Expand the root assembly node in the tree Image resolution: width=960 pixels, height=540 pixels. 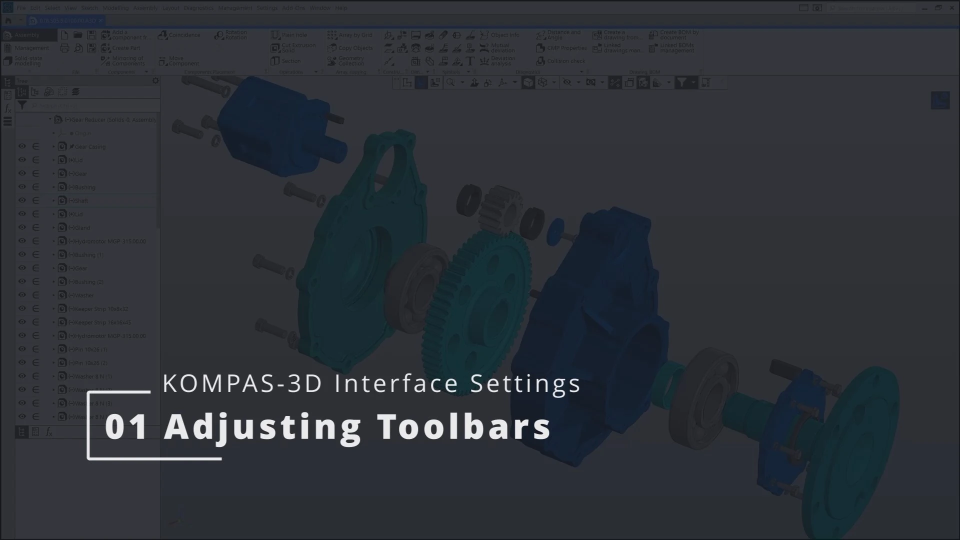[52, 118]
